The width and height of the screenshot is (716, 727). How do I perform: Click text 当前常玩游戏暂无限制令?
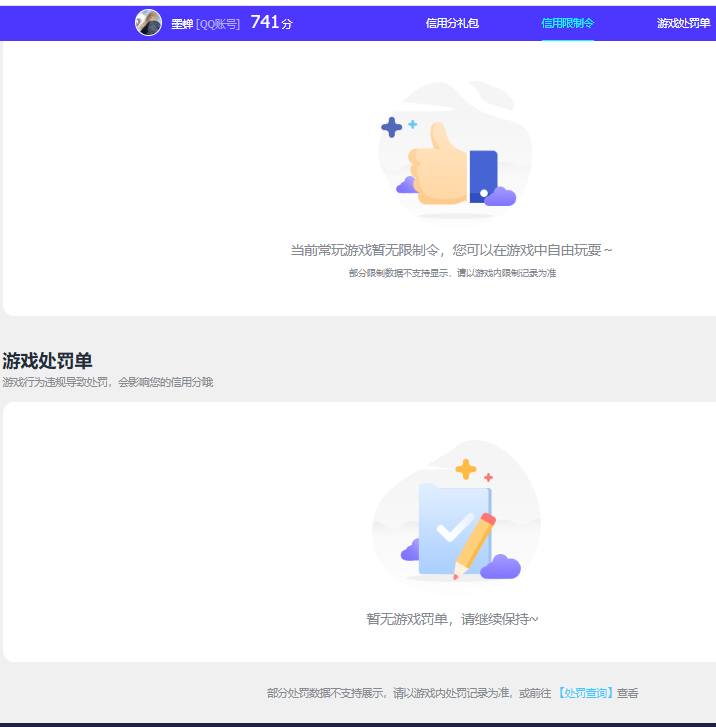click(x=364, y=250)
